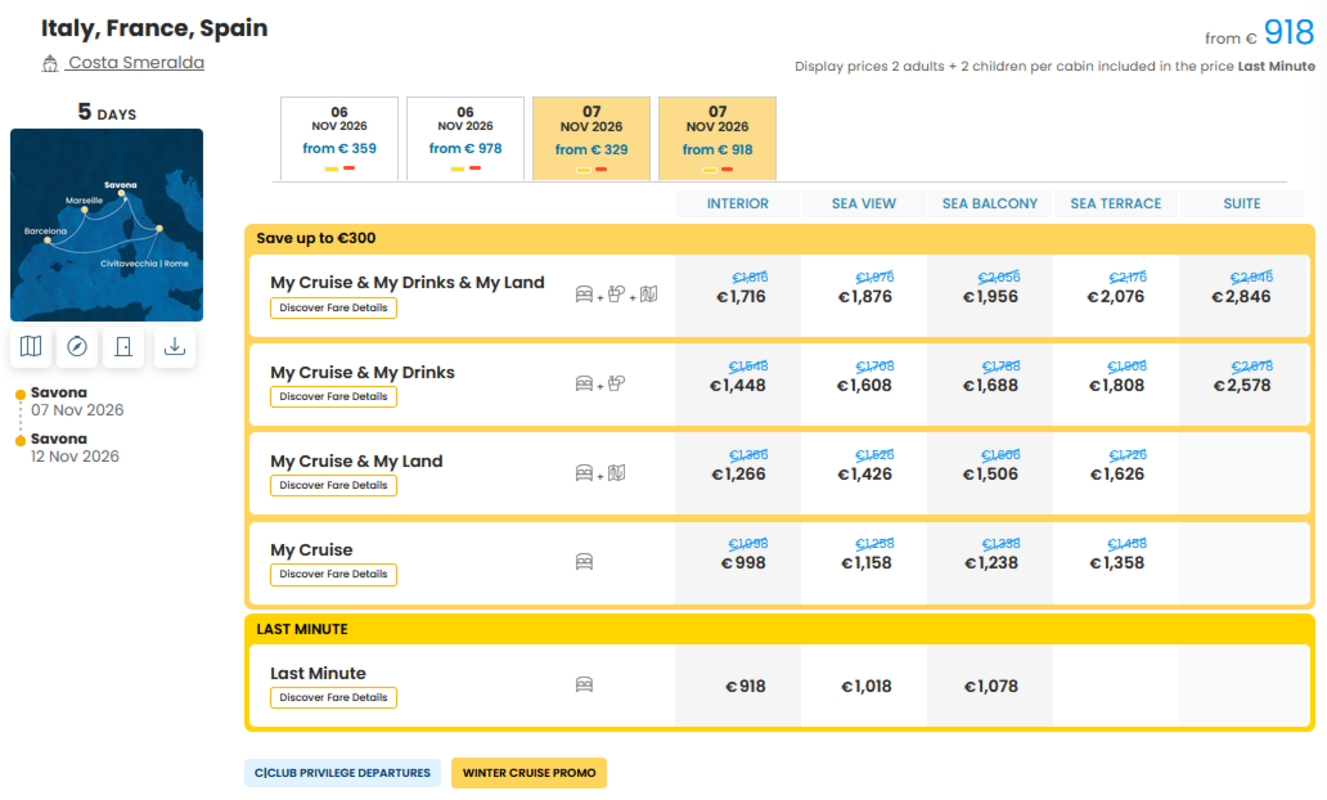Select the 06 Nov 2026 departure from € 359
The image size is (1327, 800).
point(340,139)
